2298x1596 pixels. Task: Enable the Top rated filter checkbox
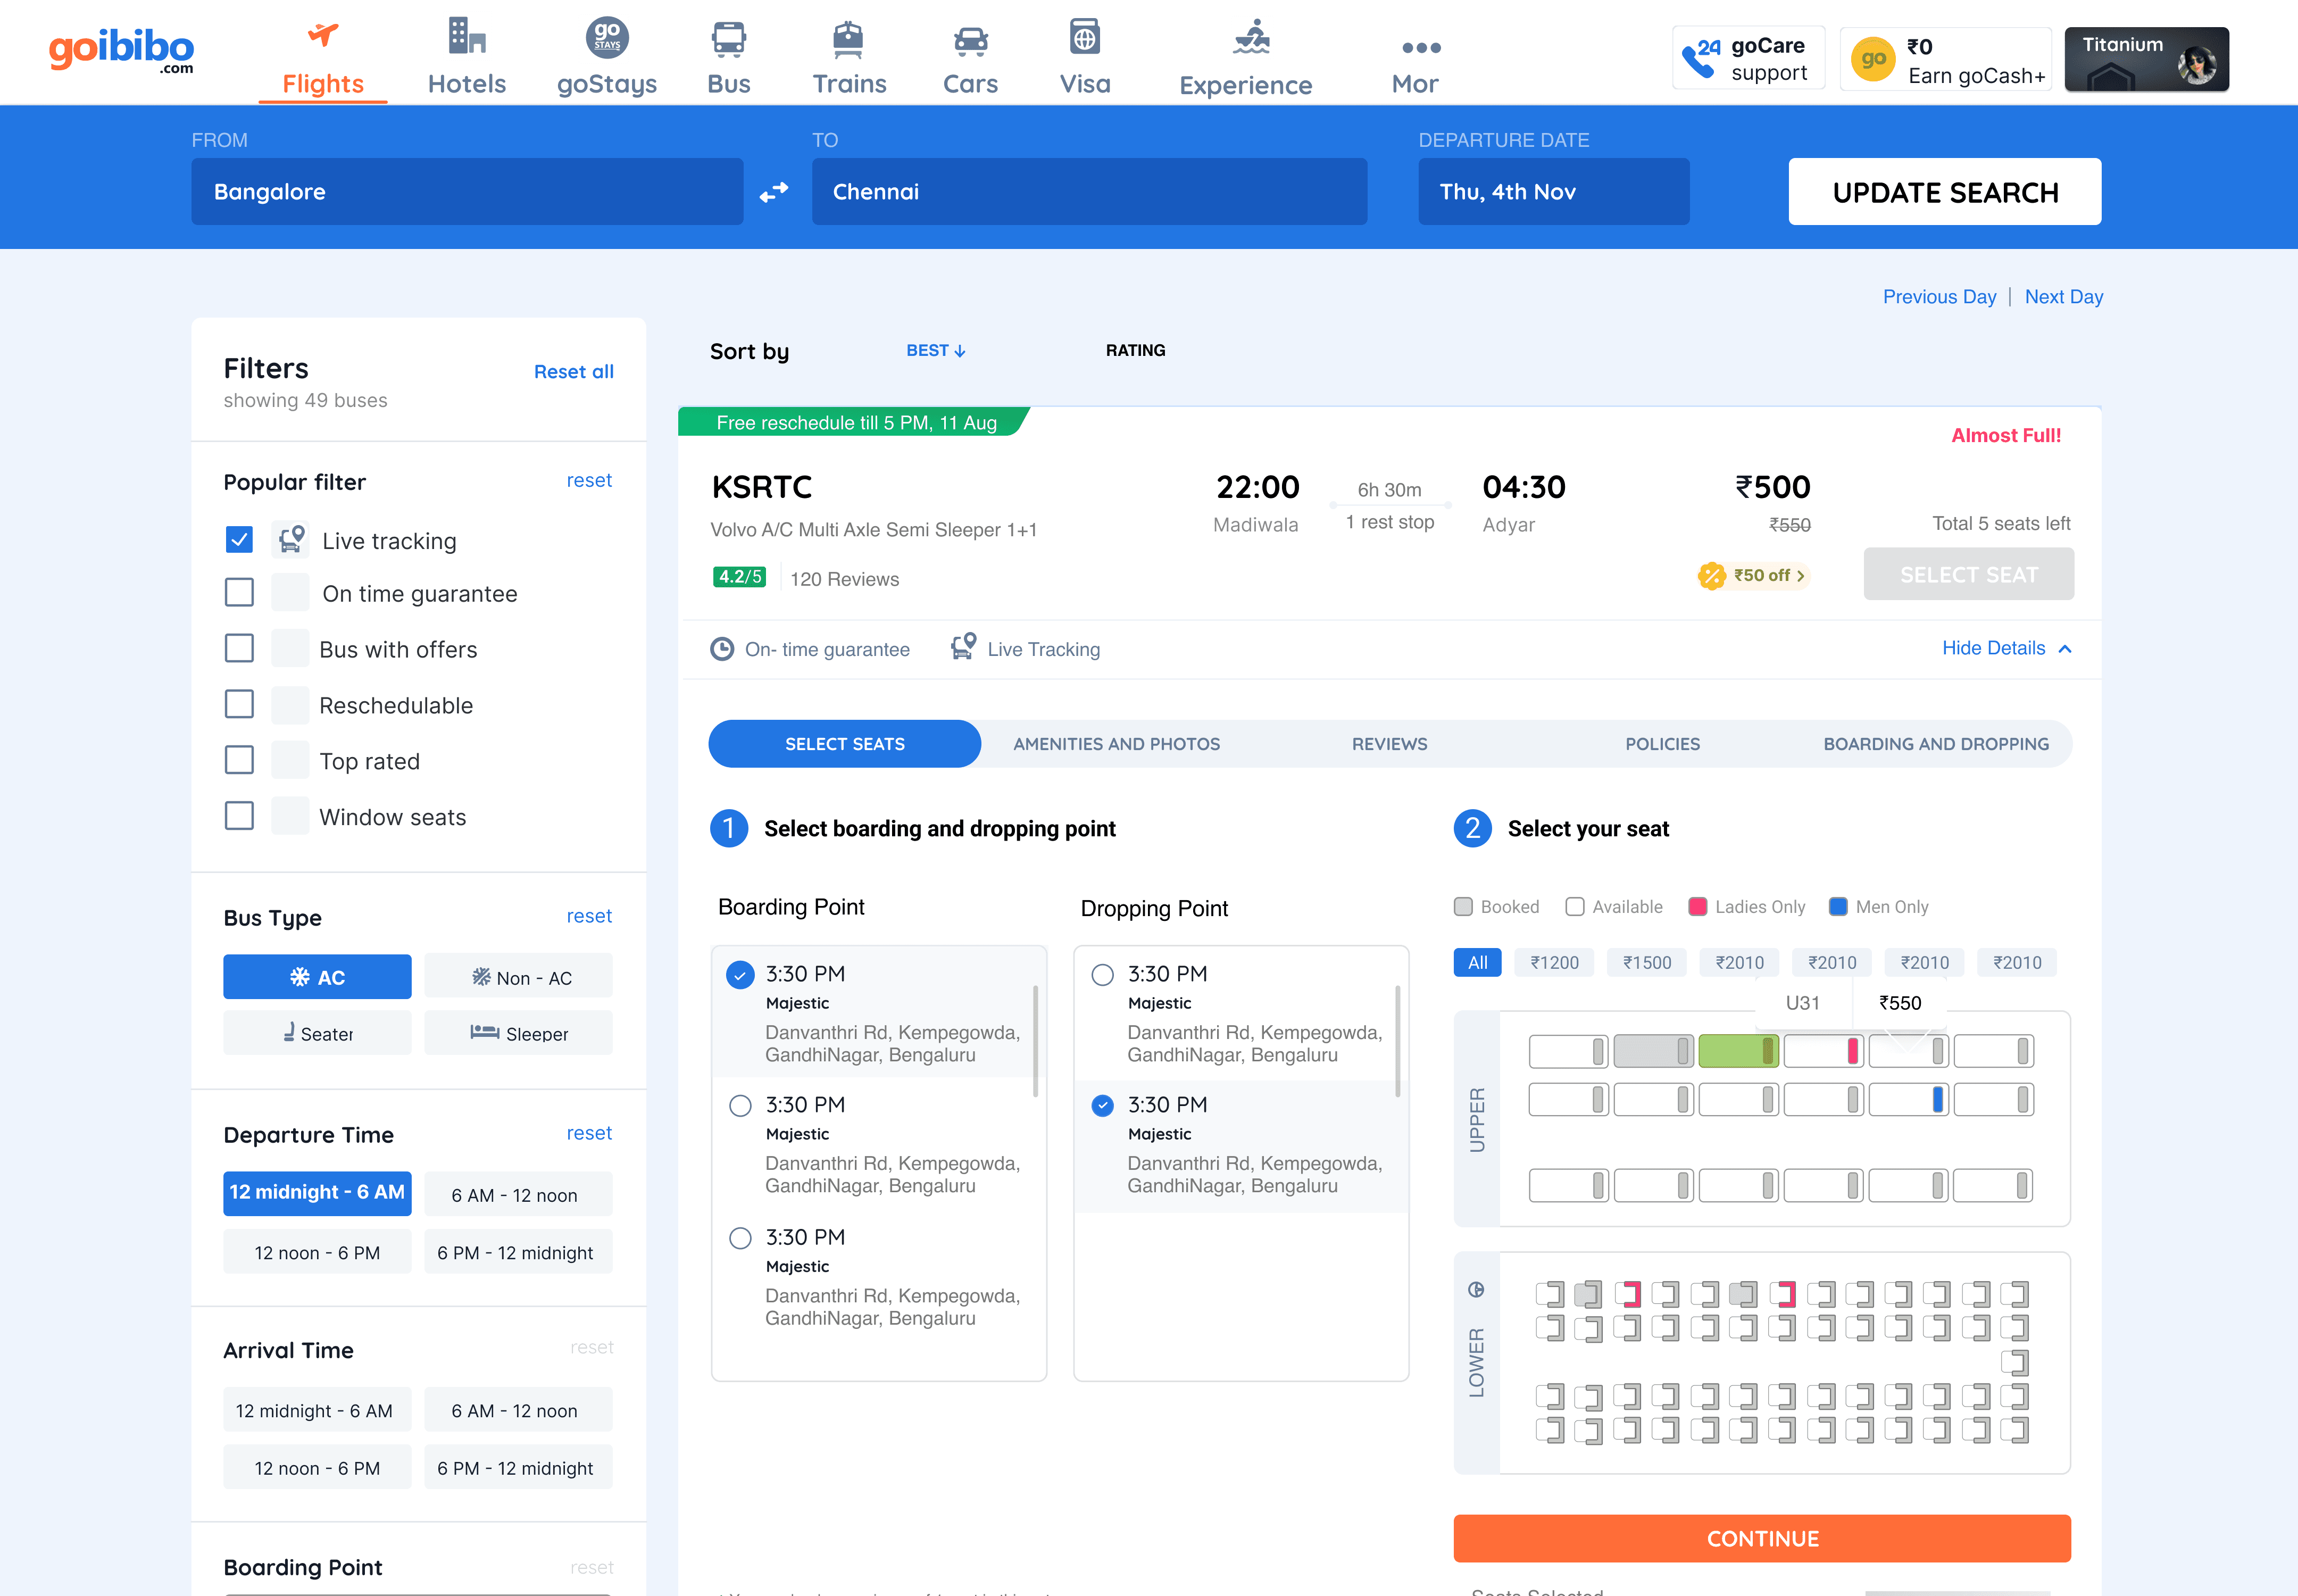(239, 760)
